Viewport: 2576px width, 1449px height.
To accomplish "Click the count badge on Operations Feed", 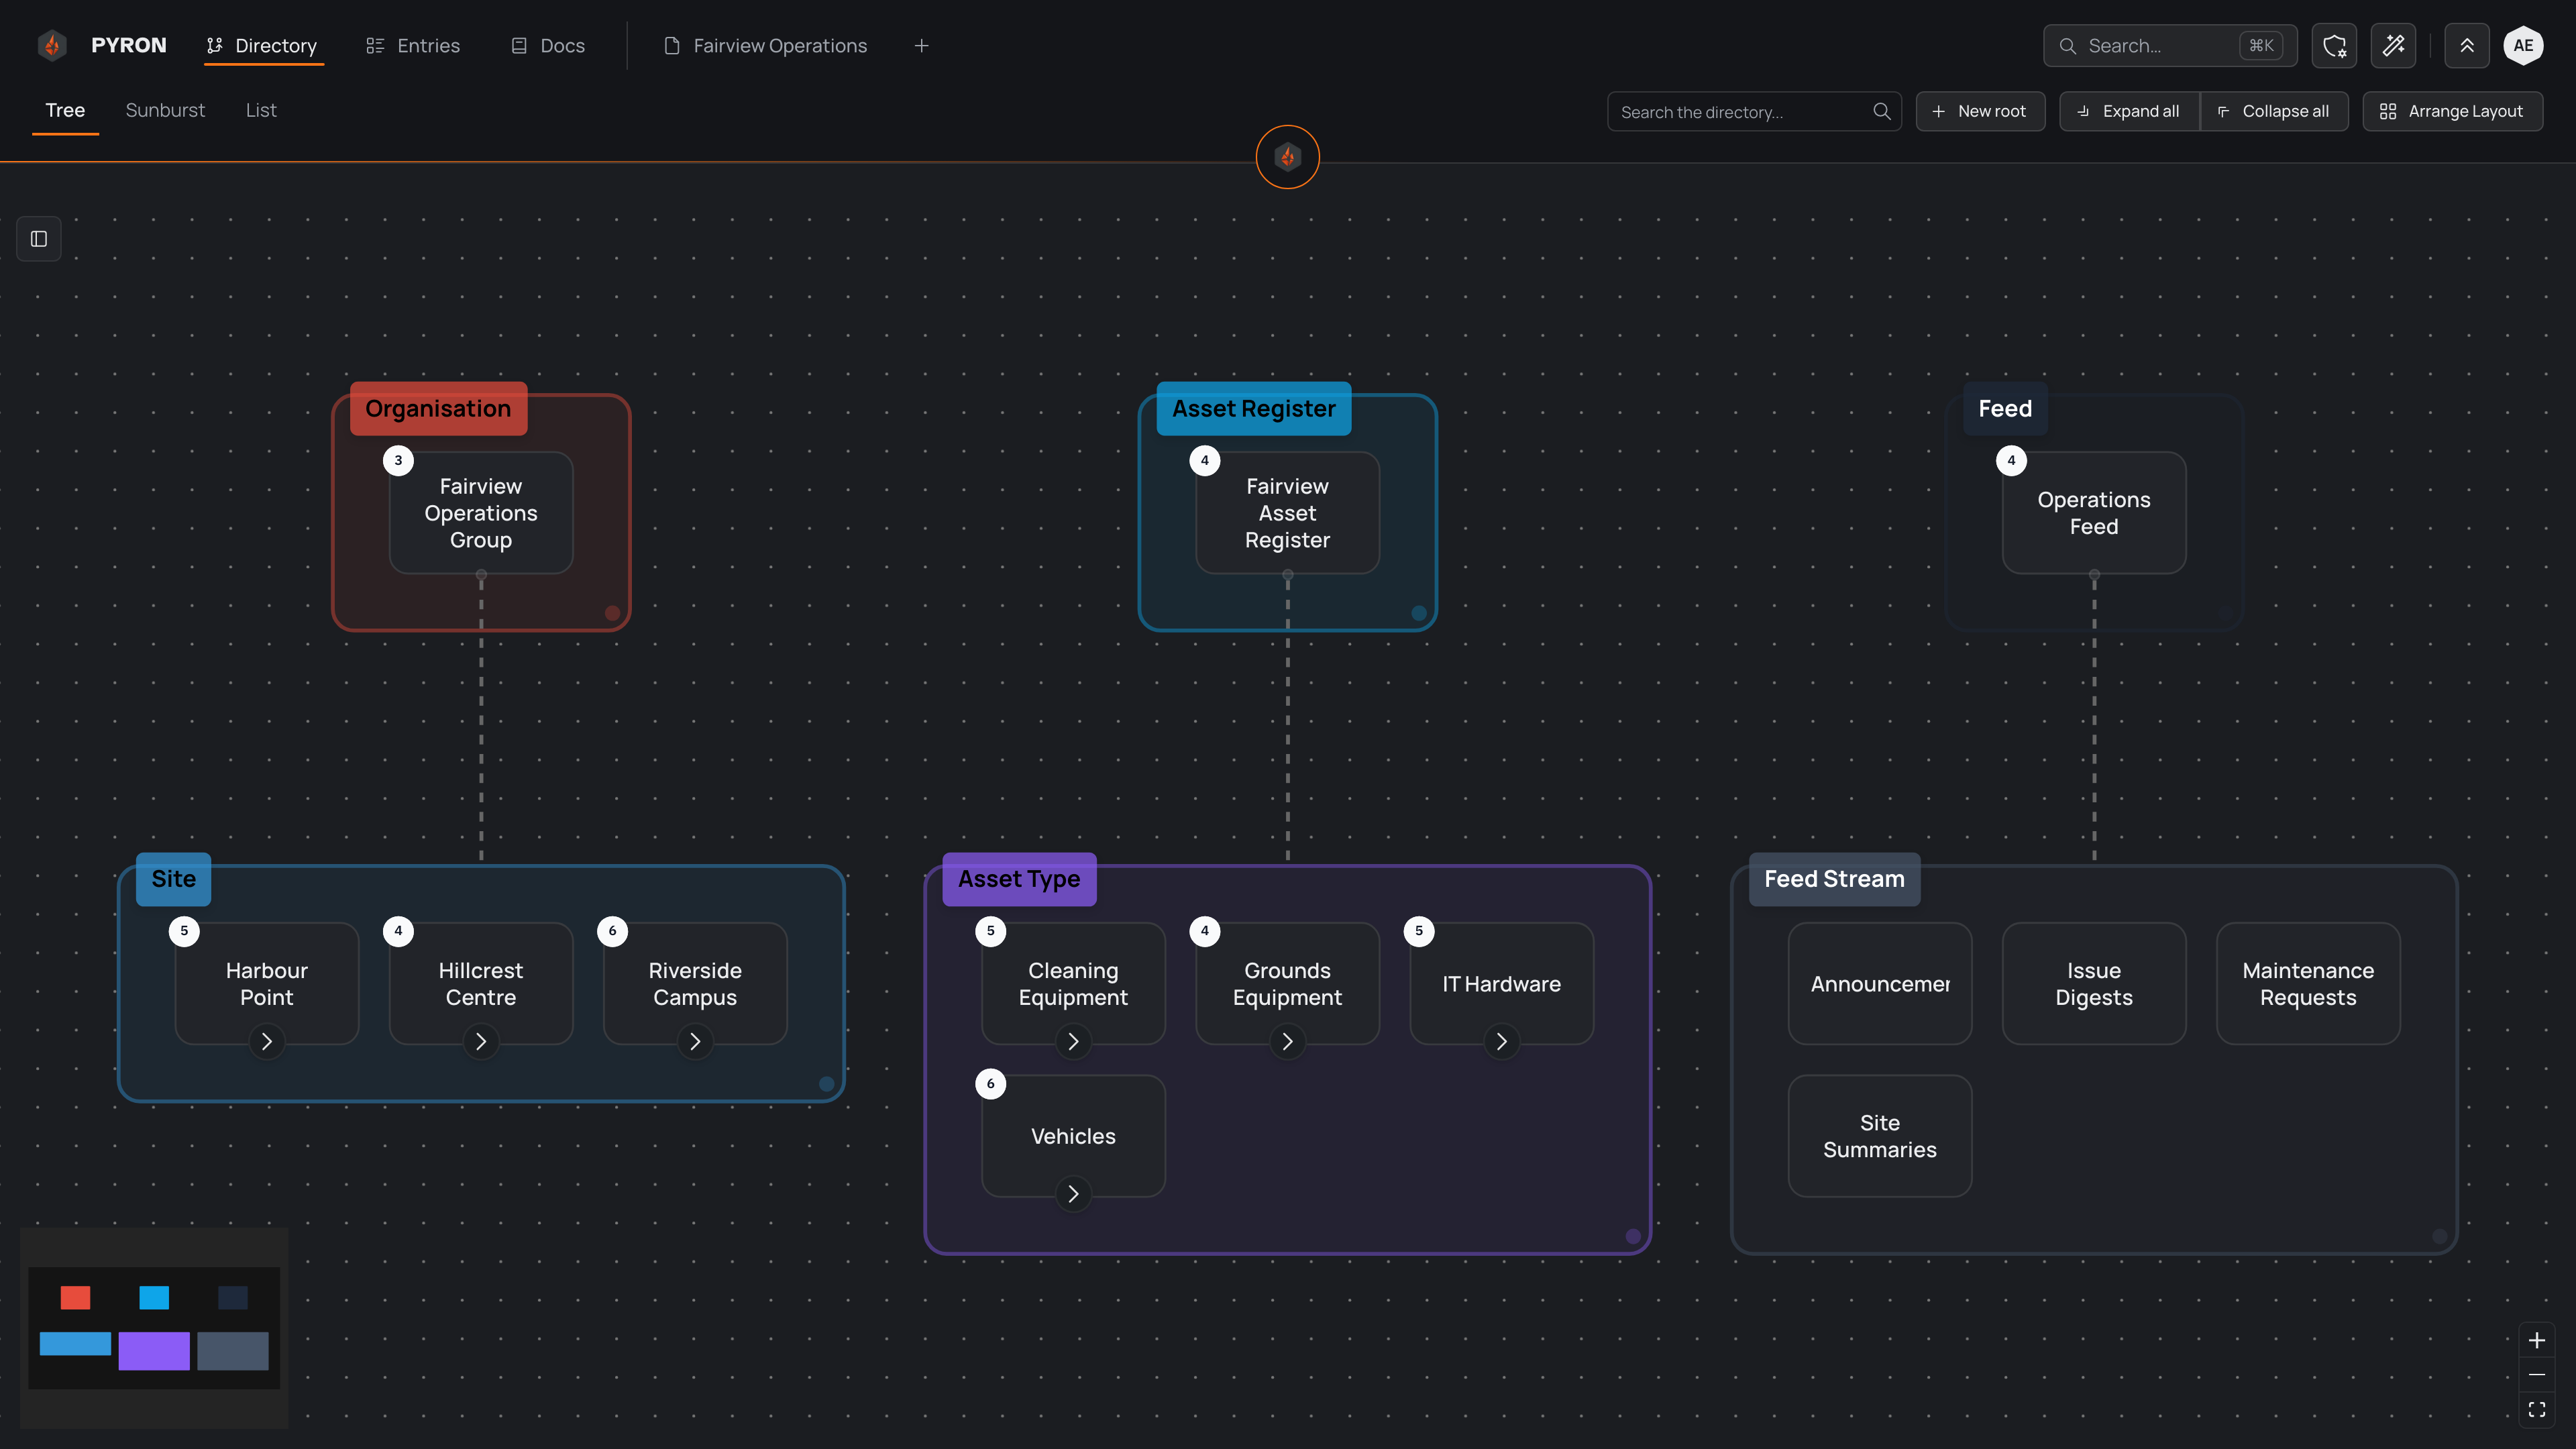I will (2011, 461).
